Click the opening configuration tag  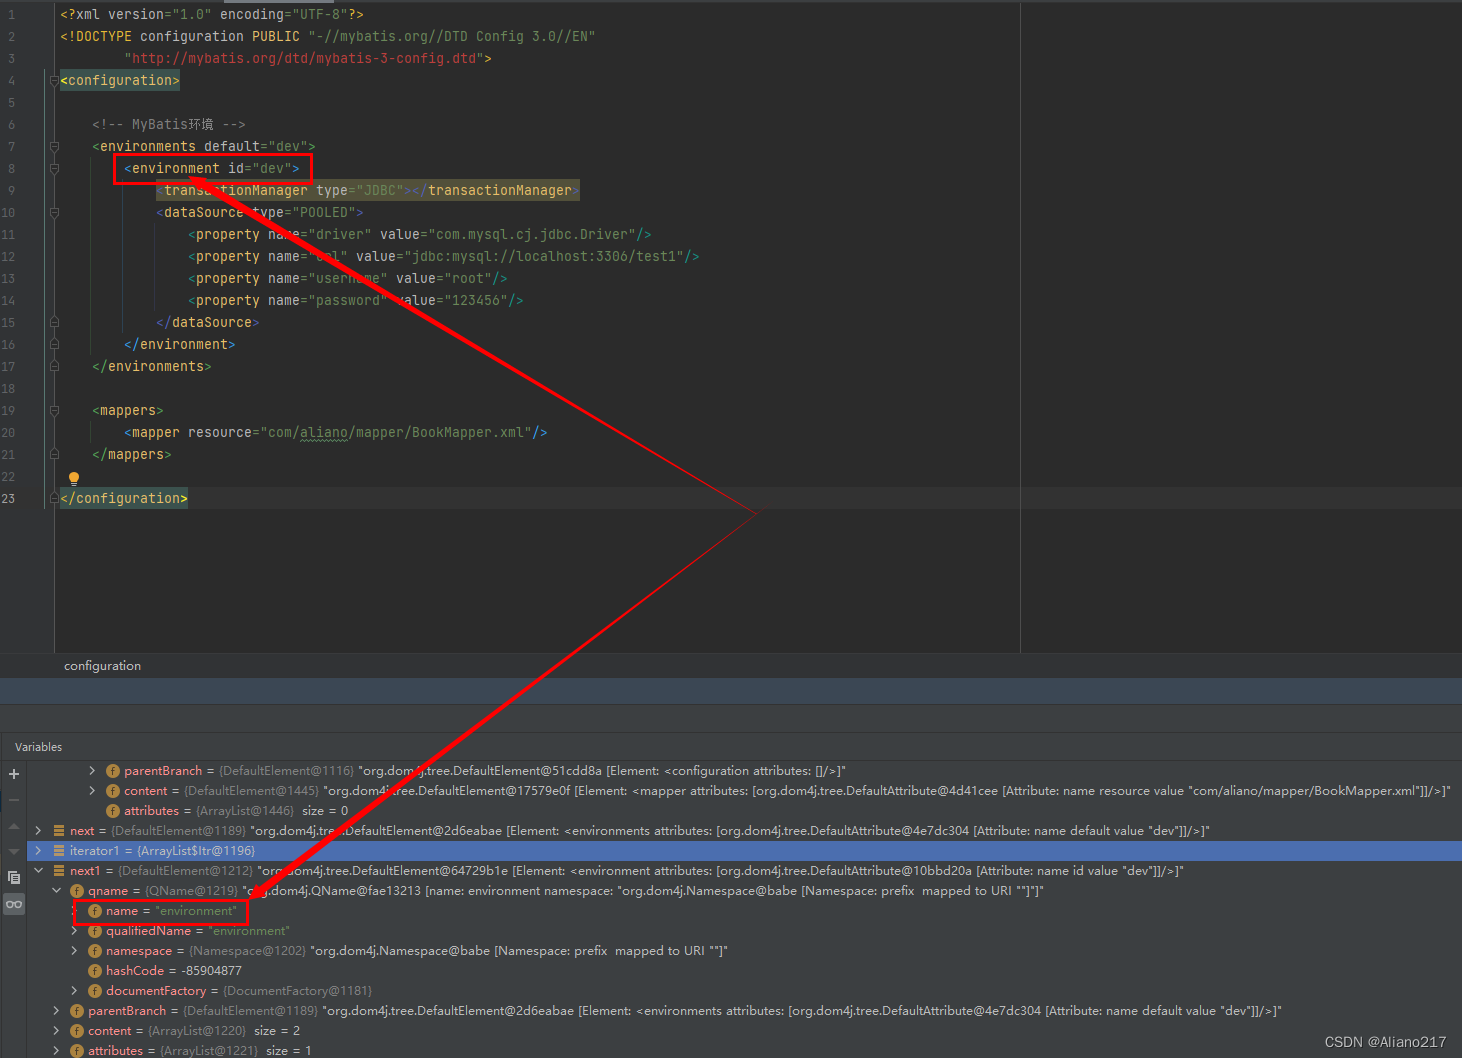click(x=120, y=81)
